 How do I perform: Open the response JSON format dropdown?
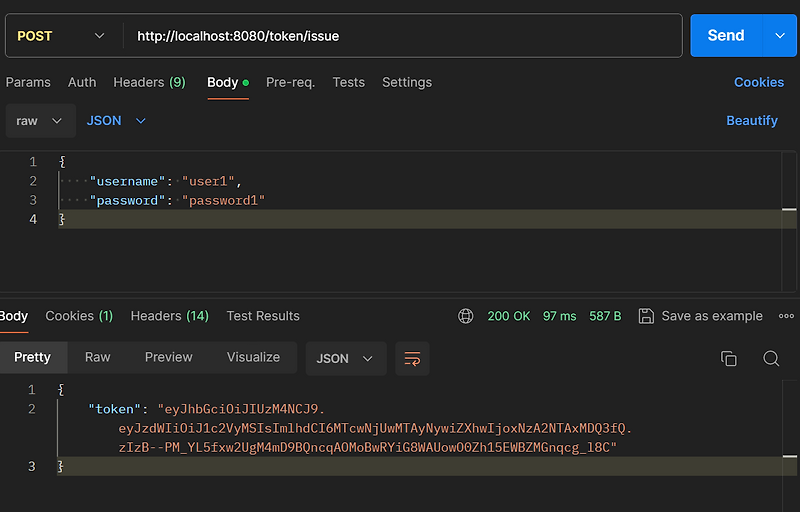click(x=345, y=358)
